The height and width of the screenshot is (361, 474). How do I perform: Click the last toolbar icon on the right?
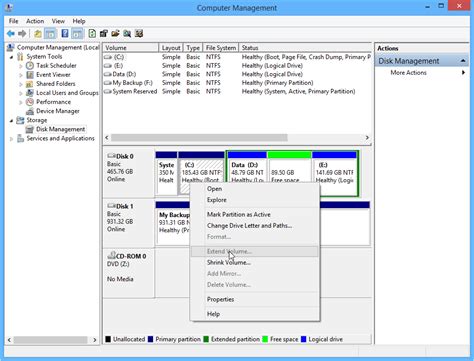click(139, 33)
